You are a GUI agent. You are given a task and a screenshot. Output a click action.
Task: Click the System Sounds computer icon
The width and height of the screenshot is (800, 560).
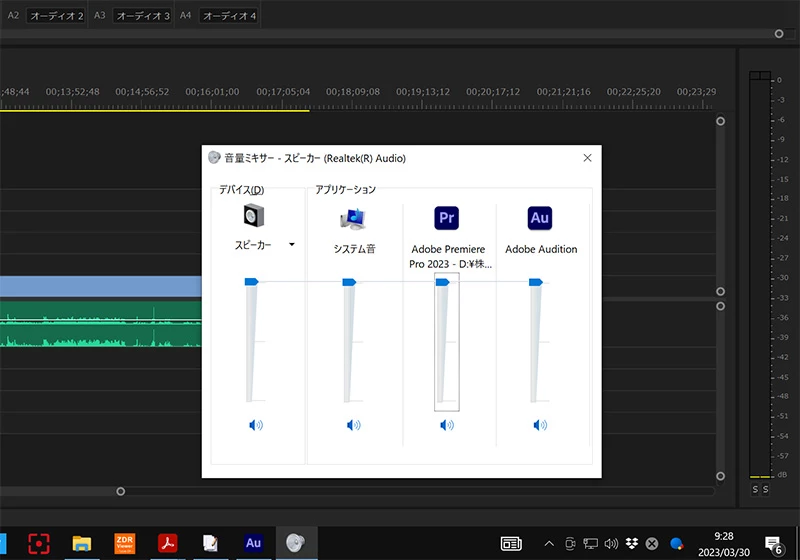click(x=353, y=219)
